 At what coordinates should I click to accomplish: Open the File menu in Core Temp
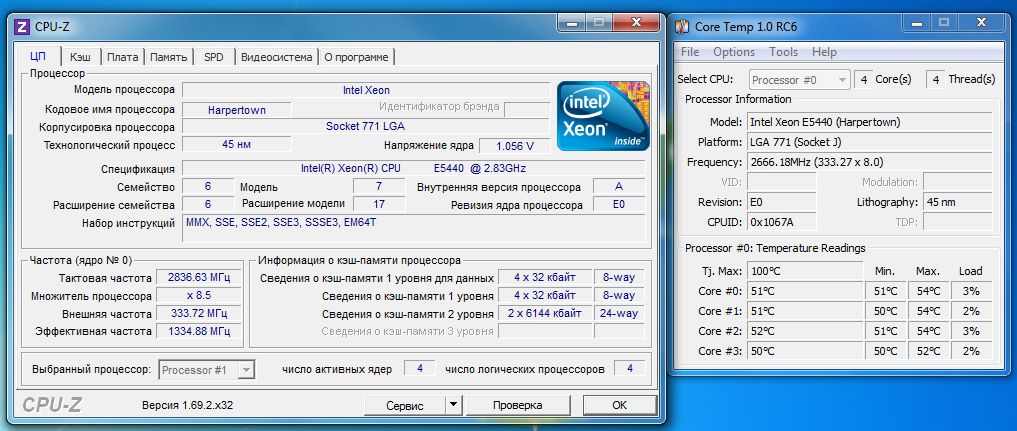coord(689,52)
